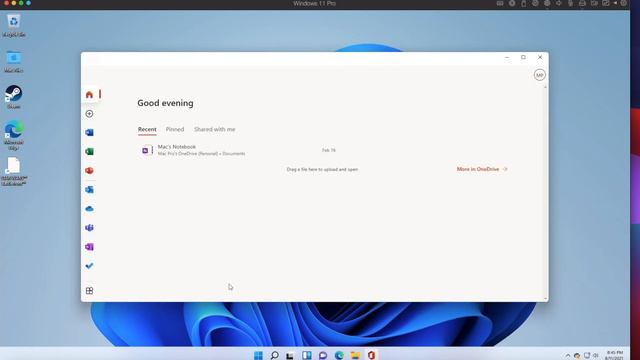
Task: Launch PowerPoint from the sidebar
Action: 89,171
